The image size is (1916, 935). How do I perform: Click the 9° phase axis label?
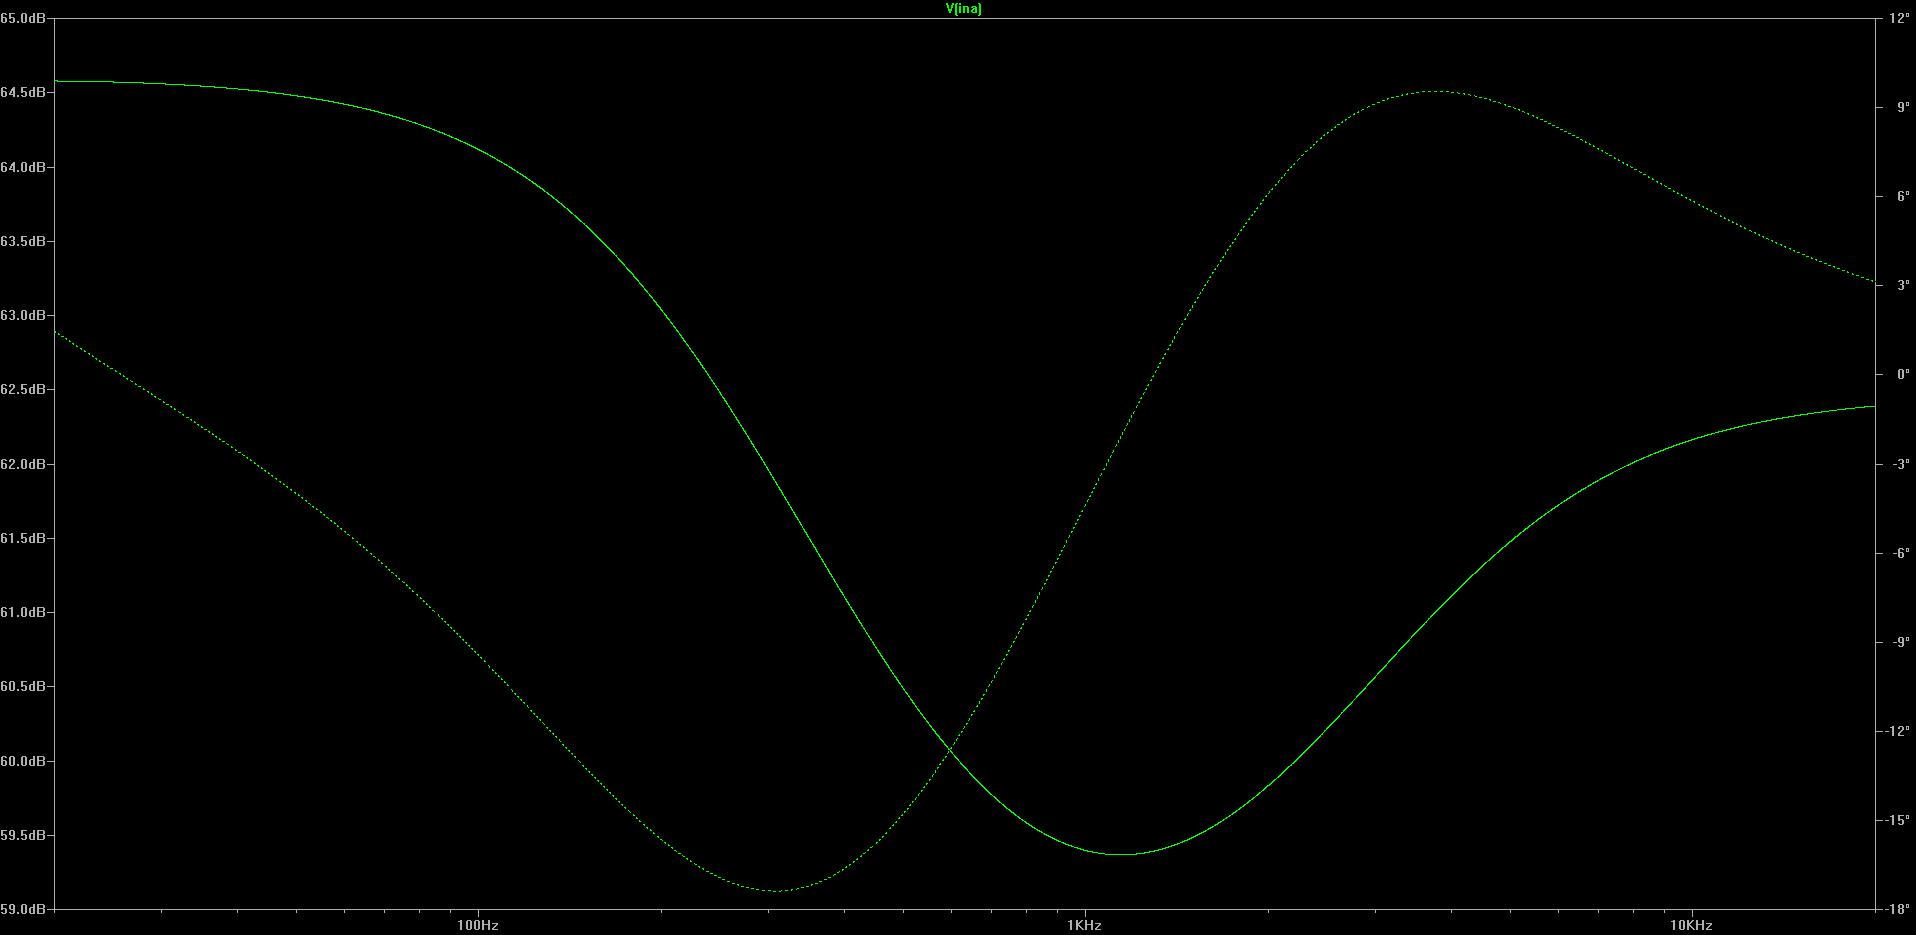click(1902, 108)
